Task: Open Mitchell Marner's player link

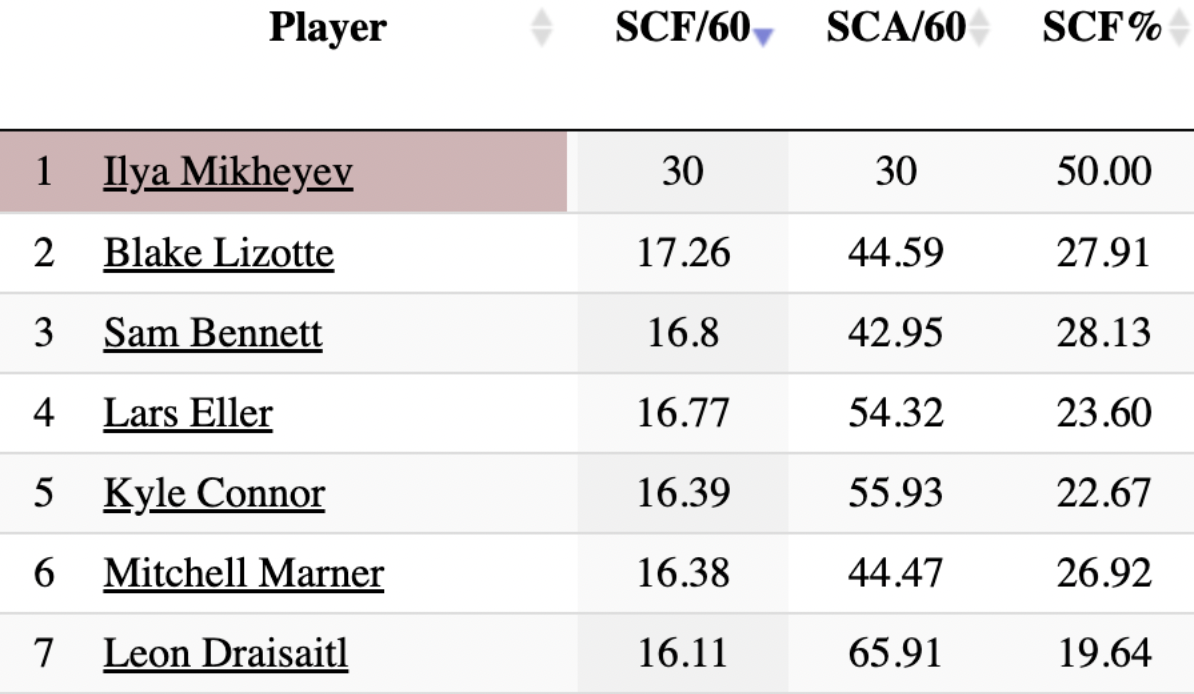Action: (x=244, y=573)
